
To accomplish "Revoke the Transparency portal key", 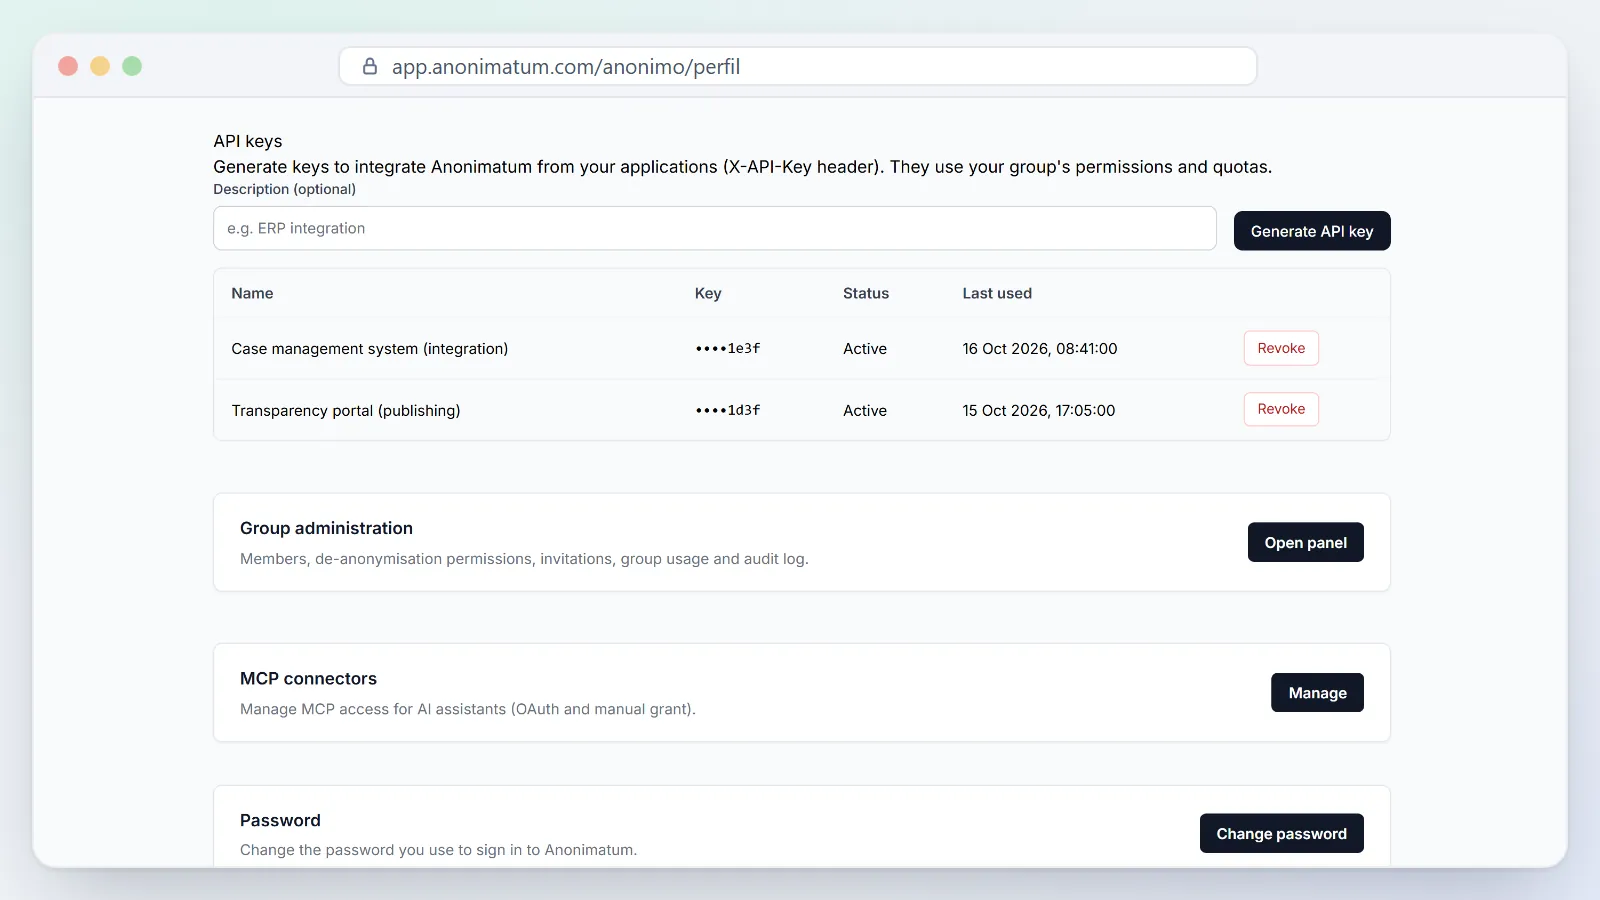I will 1281,409.
